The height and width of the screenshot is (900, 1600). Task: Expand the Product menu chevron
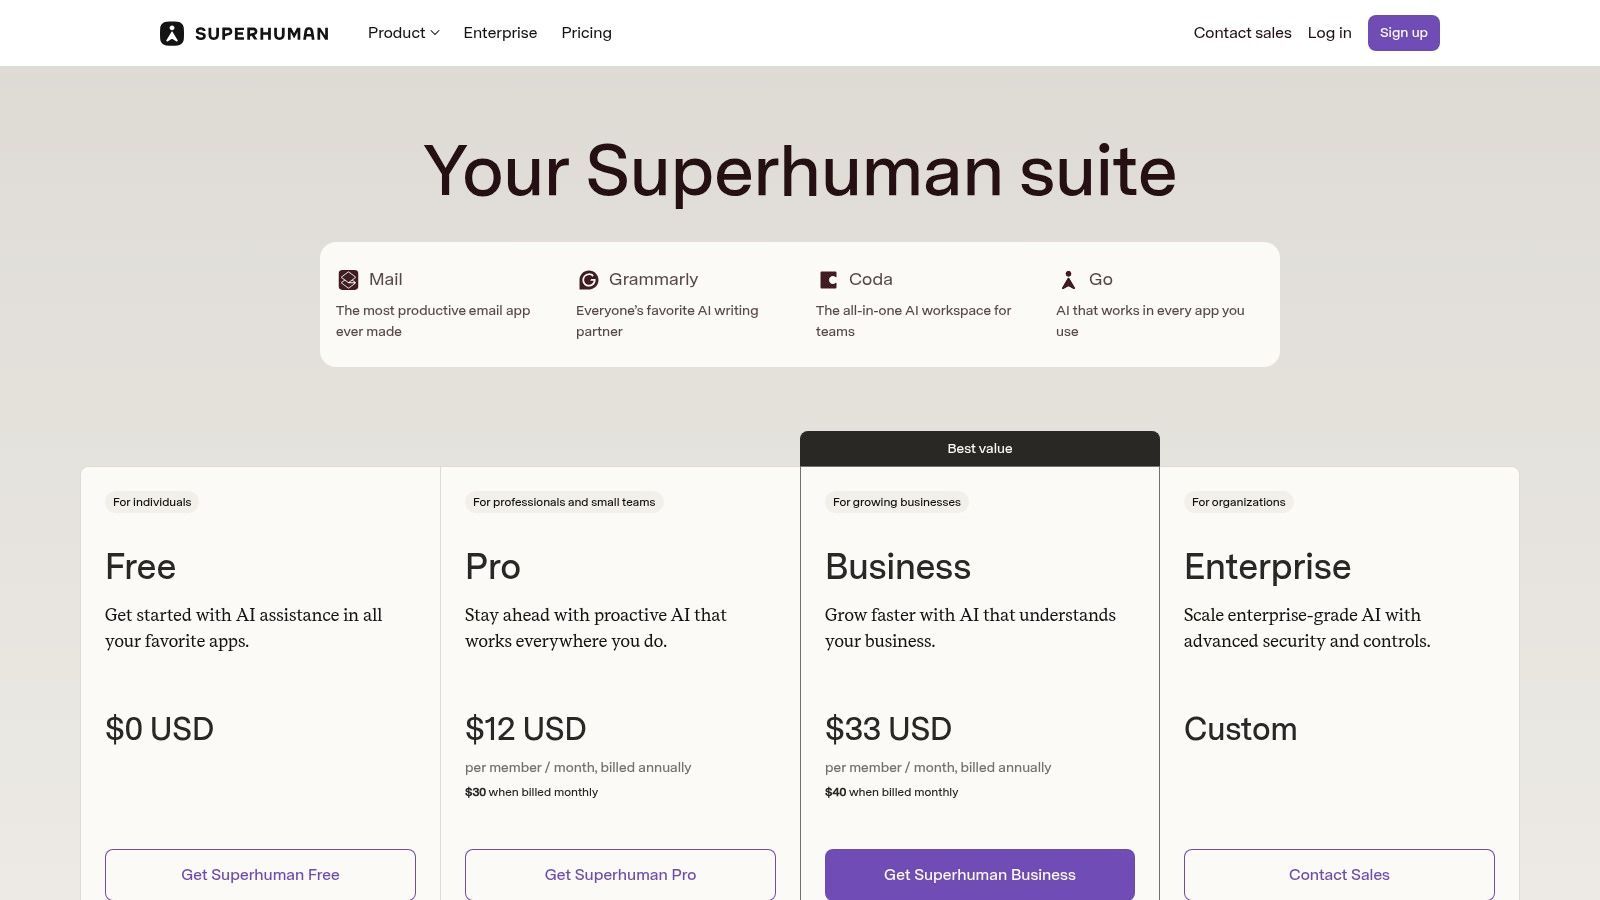click(x=434, y=33)
